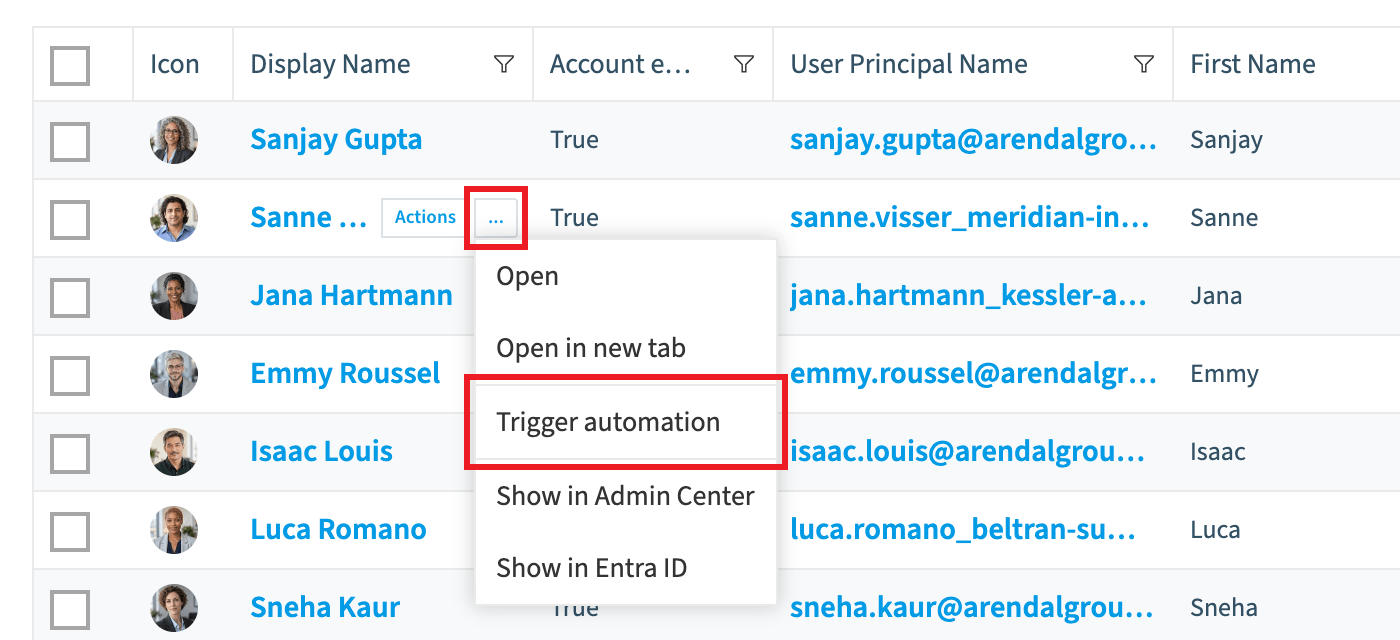The width and height of the screenshot is (1400, 640).
Task: Click the first name cell Luca
Action: 1215,530
